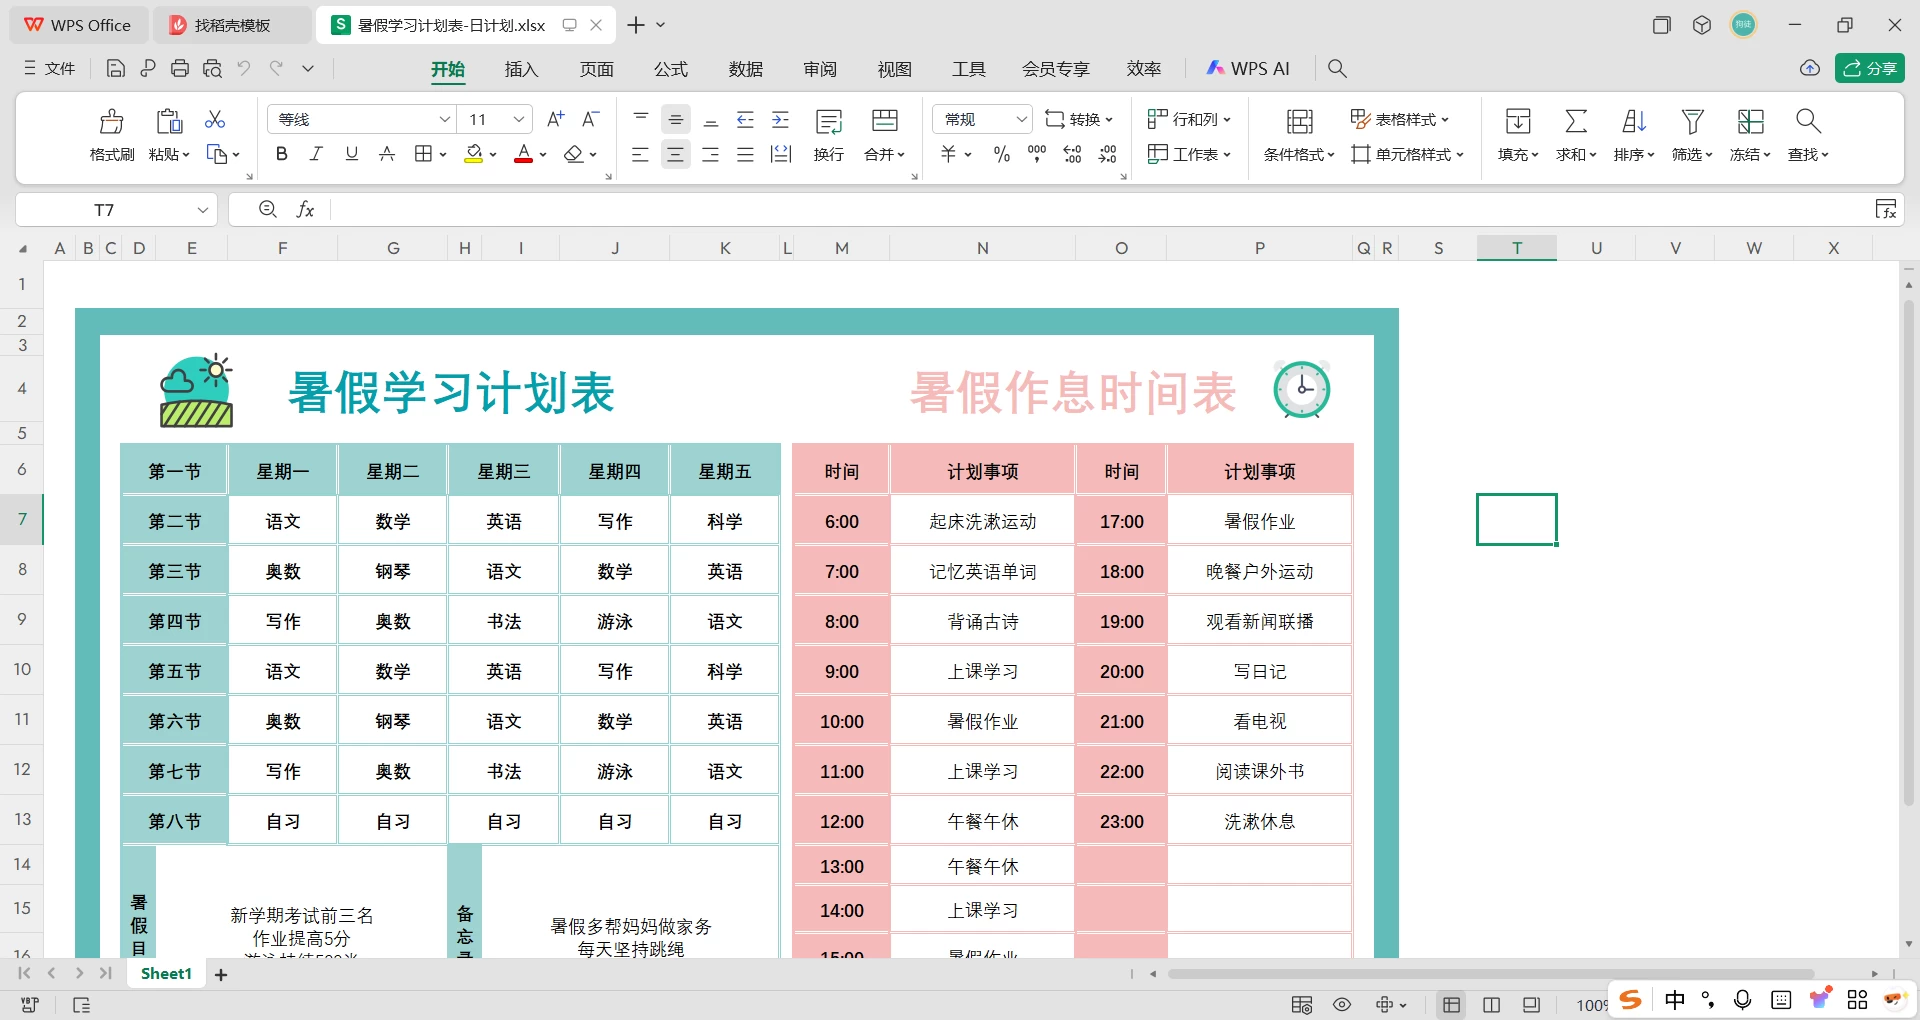
Task: Switch to Normal view in status bar
Action: pyautogui.click(x=1451, y=1004)
